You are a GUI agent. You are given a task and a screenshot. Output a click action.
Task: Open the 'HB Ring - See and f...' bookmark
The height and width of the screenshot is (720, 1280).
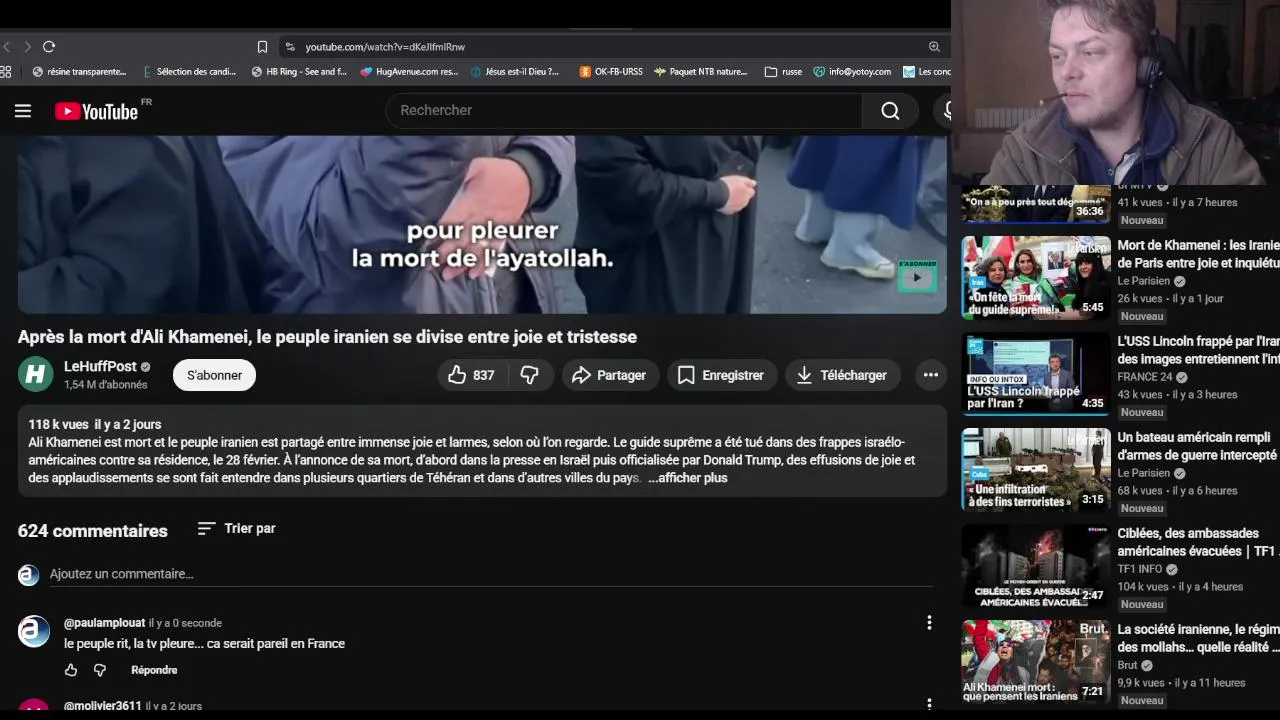point(299,72)
